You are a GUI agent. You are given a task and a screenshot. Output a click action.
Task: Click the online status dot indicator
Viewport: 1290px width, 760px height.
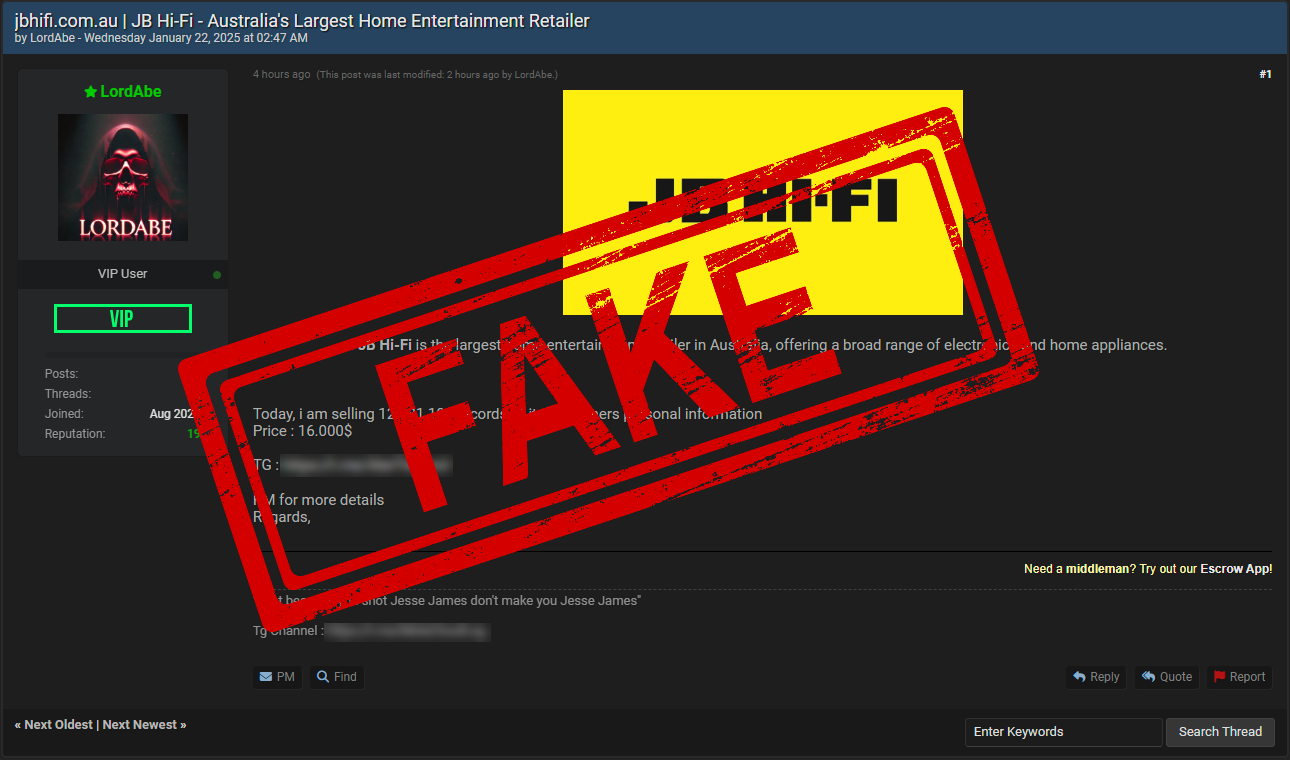coord(217,275)
